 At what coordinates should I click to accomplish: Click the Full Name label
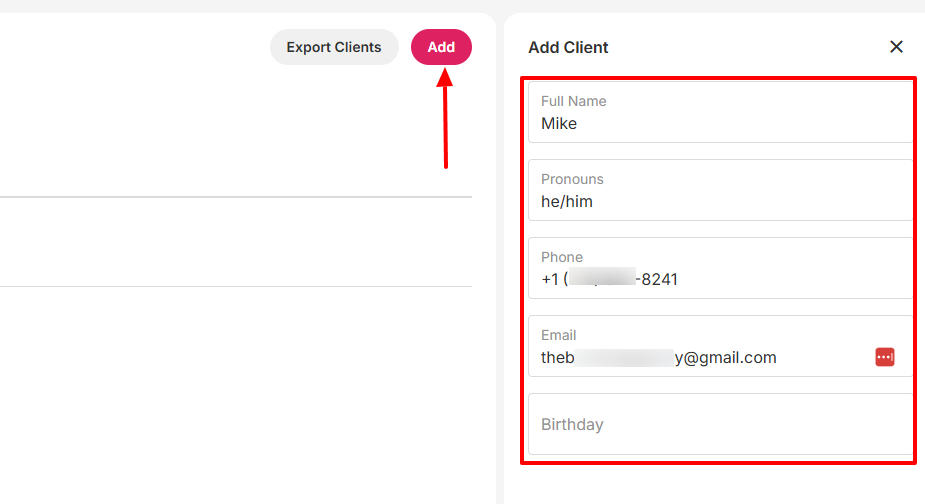[574, 101]
